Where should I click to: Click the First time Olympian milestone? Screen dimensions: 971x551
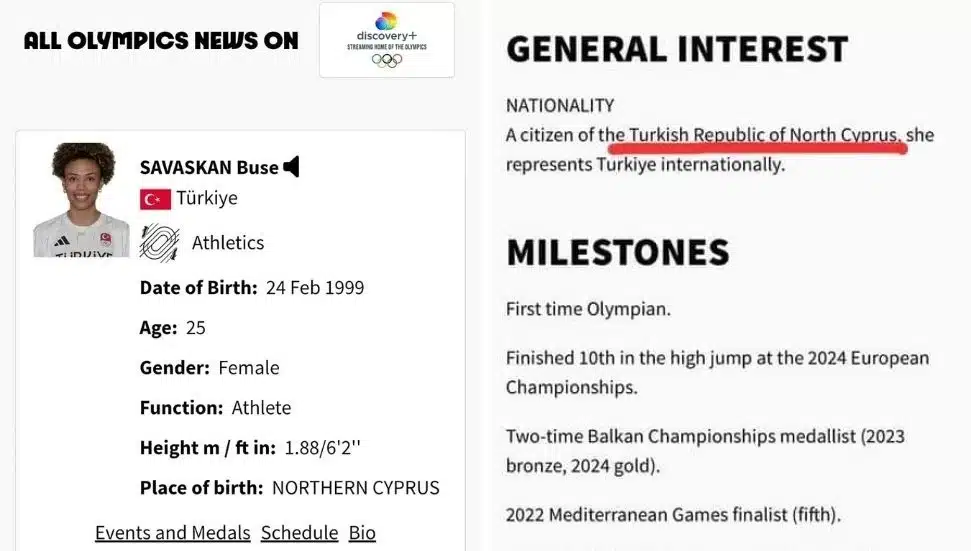pos(588,309)
